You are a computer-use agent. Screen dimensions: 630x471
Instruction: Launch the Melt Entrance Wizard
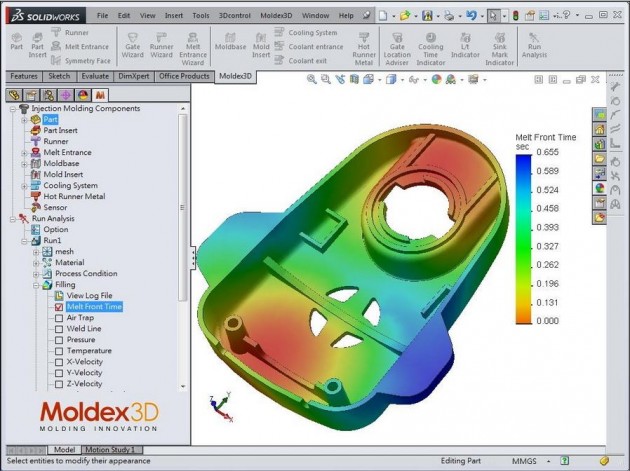click(x=193, y=49)
